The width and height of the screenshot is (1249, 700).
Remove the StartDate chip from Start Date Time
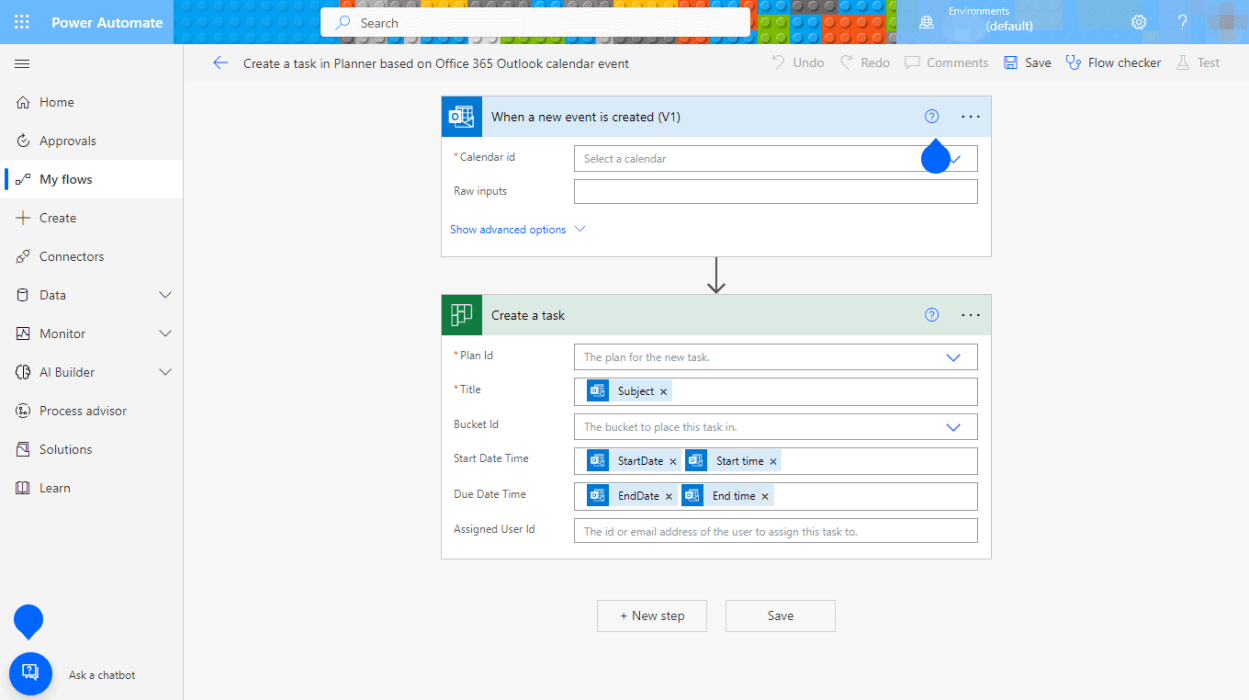(672, 460)
